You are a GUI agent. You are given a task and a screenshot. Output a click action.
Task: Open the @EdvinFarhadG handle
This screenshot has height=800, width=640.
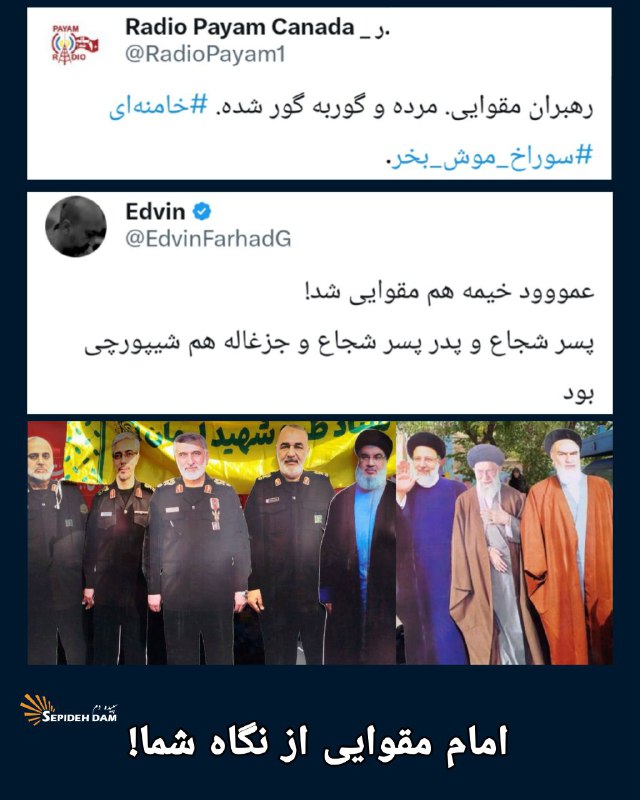point(208,238)
